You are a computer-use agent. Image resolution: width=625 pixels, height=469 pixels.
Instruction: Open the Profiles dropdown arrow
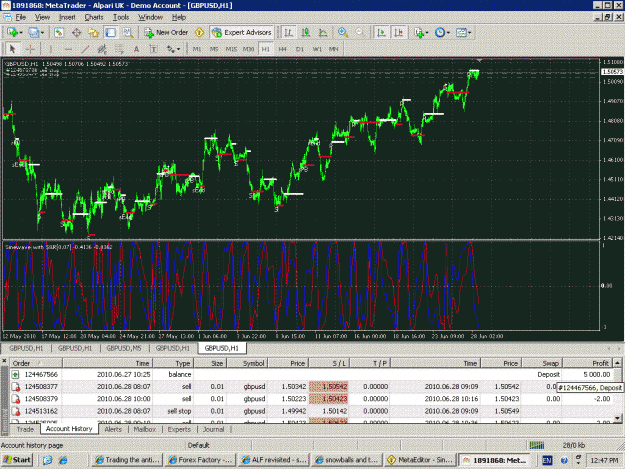42,33
